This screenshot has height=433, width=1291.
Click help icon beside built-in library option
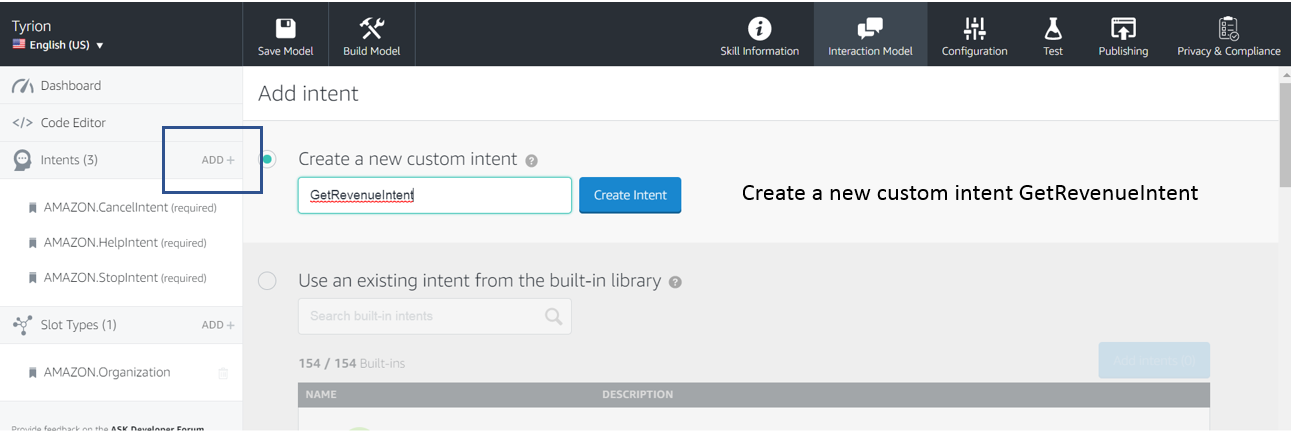[x=675, y=282]
